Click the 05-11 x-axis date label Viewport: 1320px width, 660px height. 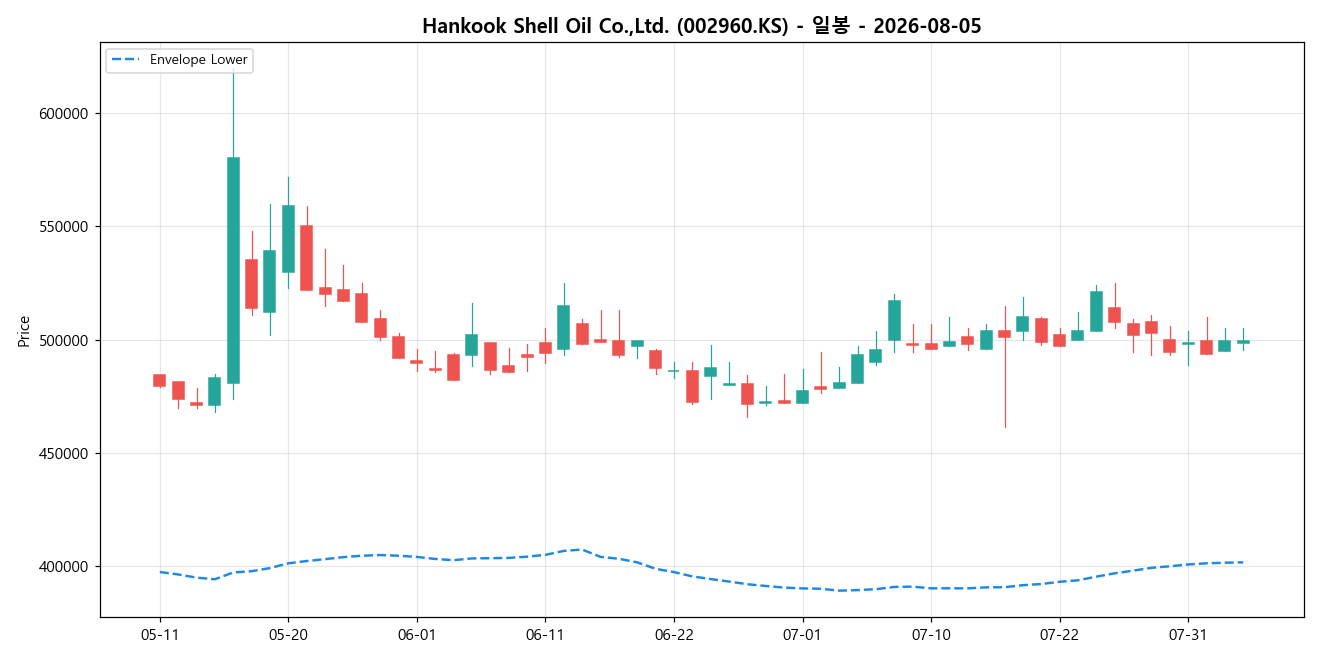pos(160,635)
